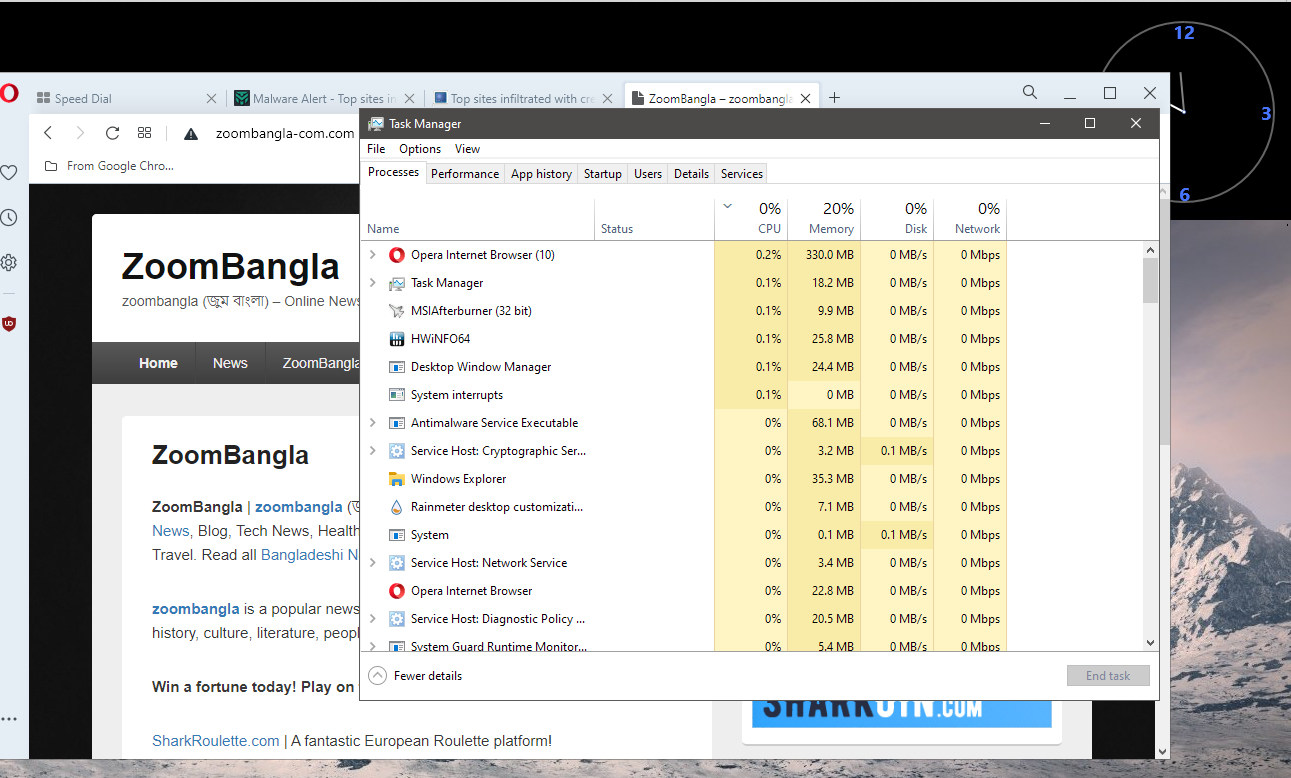Image resolution: width=1291 pixels, height=778 pixels.
Task: Expand Service Host: Diagnostic Policy row
Action: click(x=373, y=619)
